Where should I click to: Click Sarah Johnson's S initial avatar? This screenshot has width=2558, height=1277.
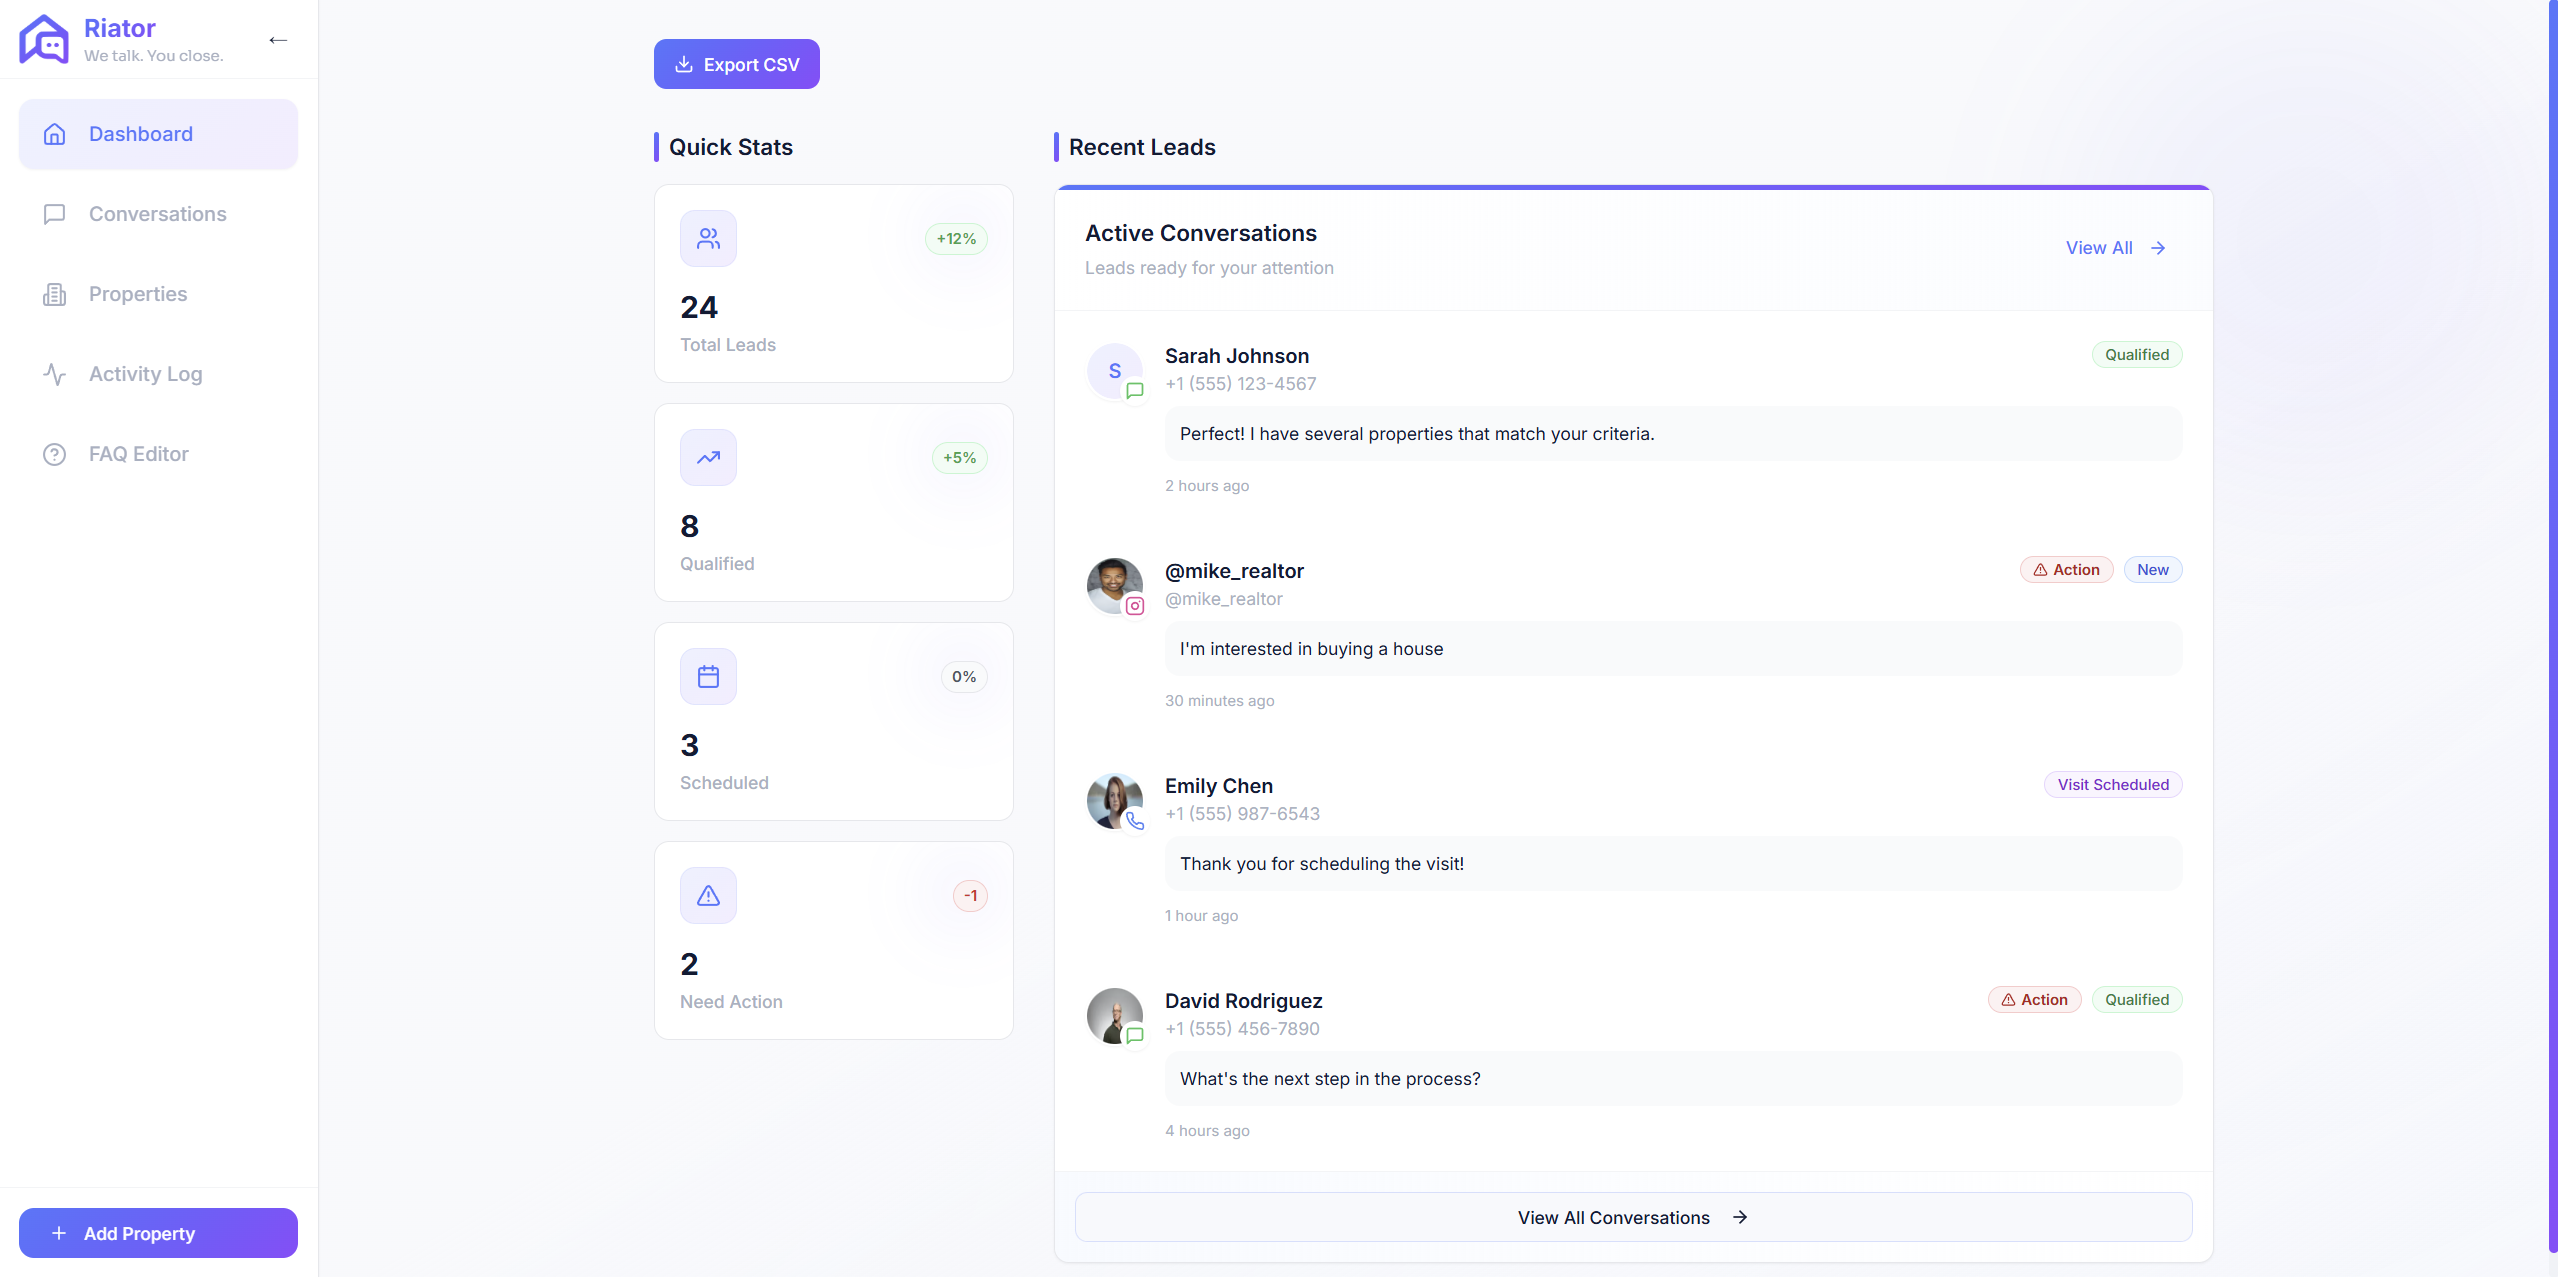(1114, 371)
